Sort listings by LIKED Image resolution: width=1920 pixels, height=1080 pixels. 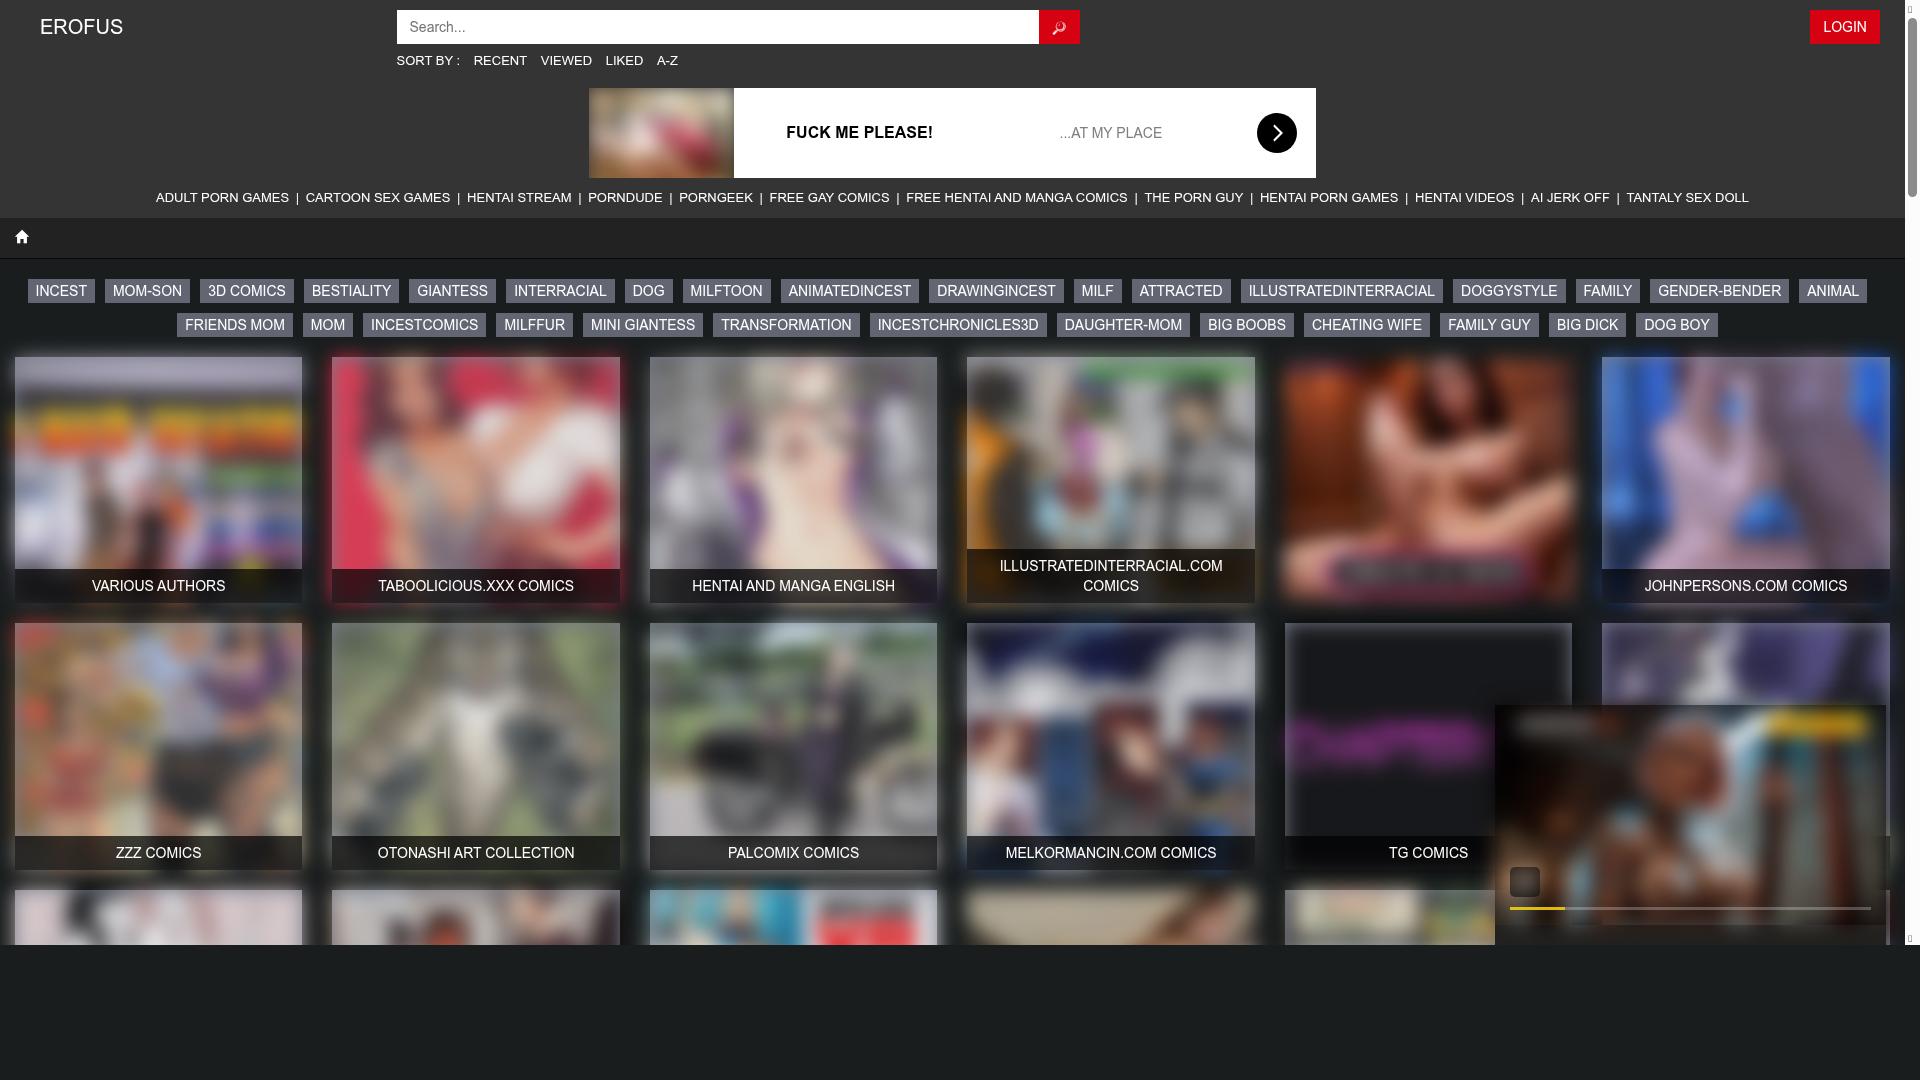pyautogui.click(x=623, y=61)
